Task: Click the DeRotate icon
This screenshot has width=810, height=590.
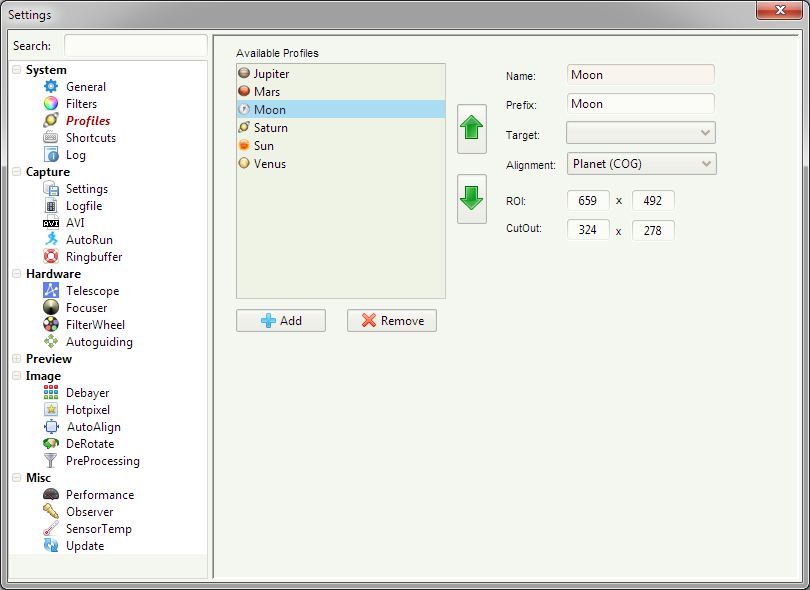Action: pyautogui.click(x=51, y=443)
